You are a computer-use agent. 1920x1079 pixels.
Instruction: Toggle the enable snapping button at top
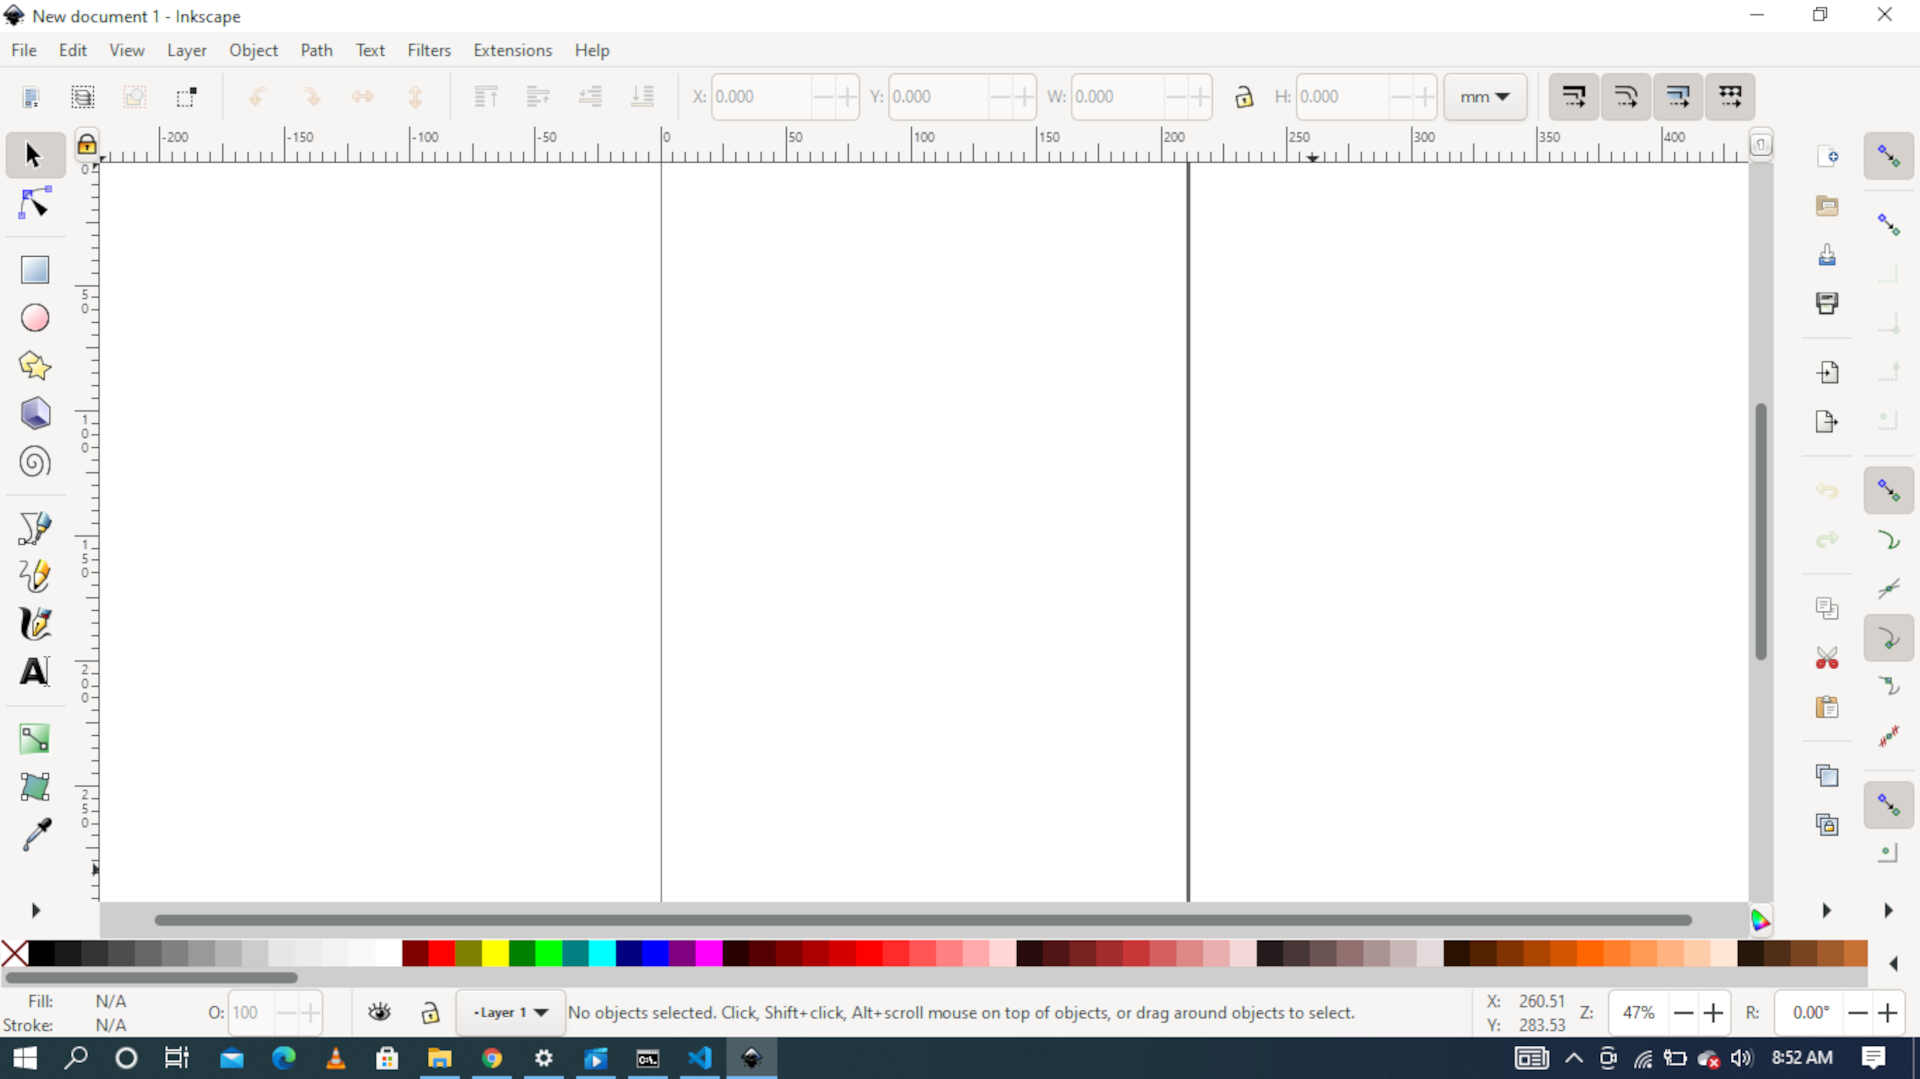tap(1888, 156)
